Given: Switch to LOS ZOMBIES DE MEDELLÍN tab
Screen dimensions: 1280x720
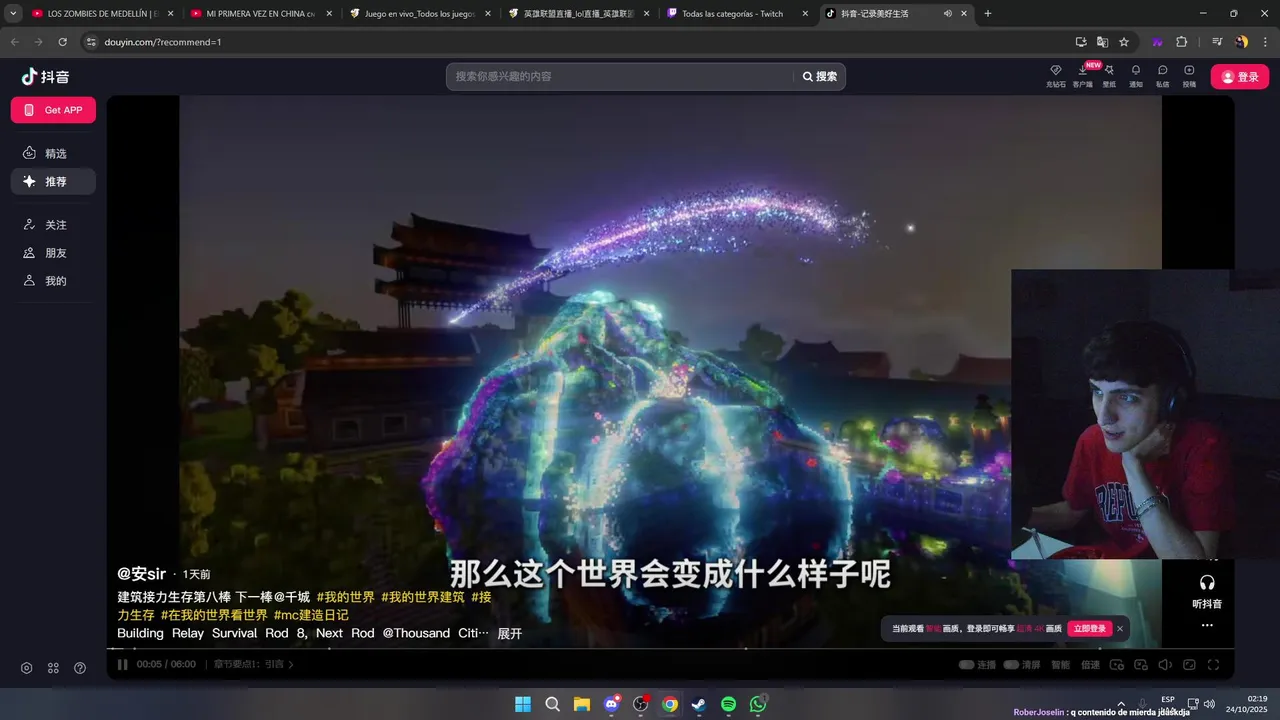Looking at the screenshot, I should [104, 14].
